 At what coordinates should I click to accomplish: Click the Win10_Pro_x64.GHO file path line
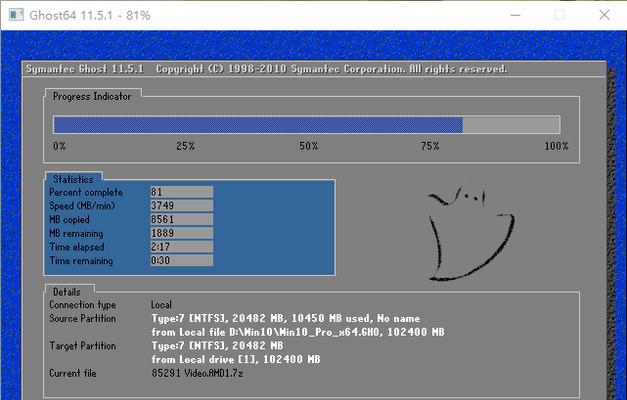click(298, 332)
